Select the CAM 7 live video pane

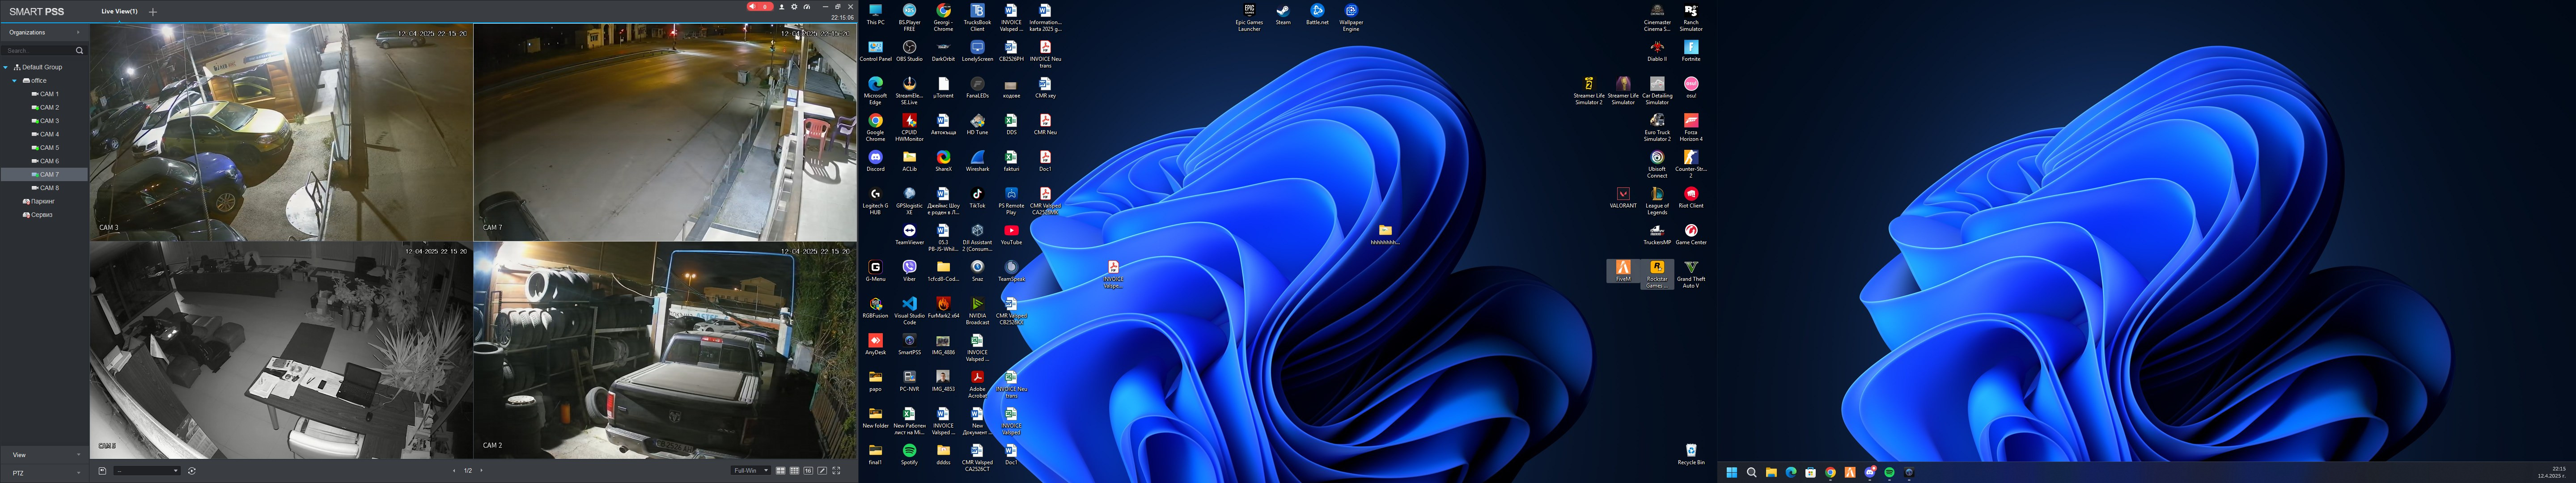[665, 132]
